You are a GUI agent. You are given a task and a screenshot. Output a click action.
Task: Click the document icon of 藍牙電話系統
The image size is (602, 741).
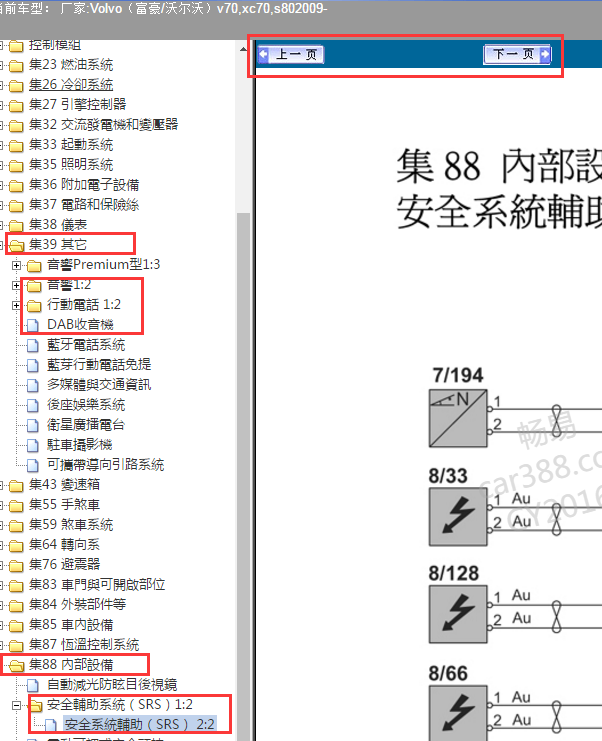coord(33,346)
